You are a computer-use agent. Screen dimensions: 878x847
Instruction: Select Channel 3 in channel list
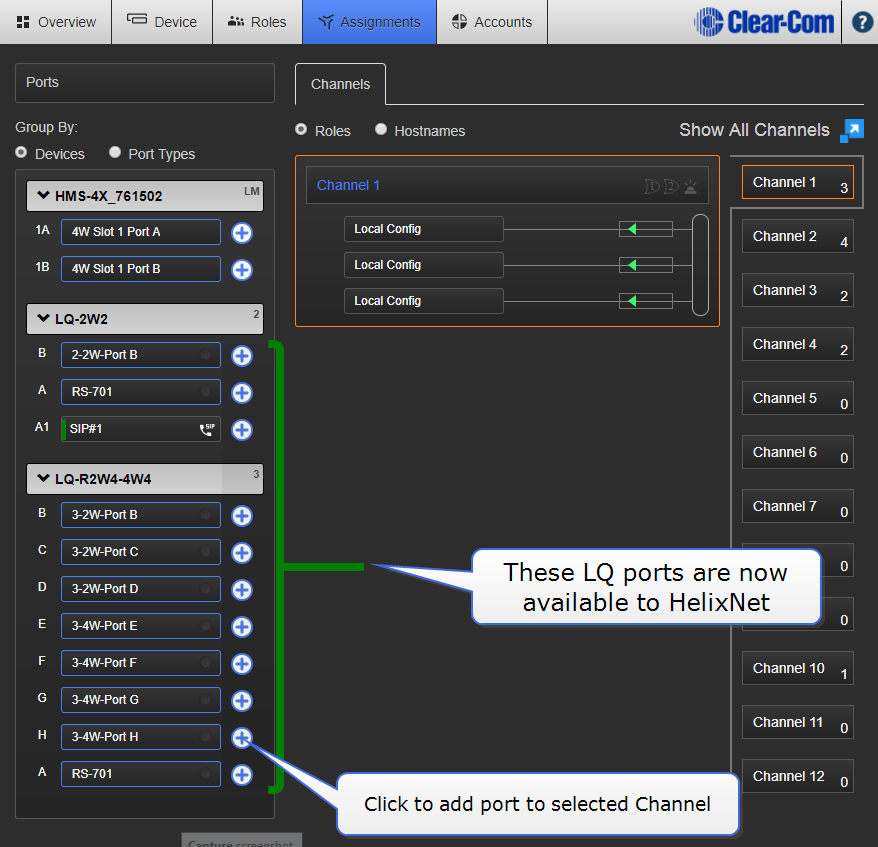pyautogui.click(x=798, y=290)
